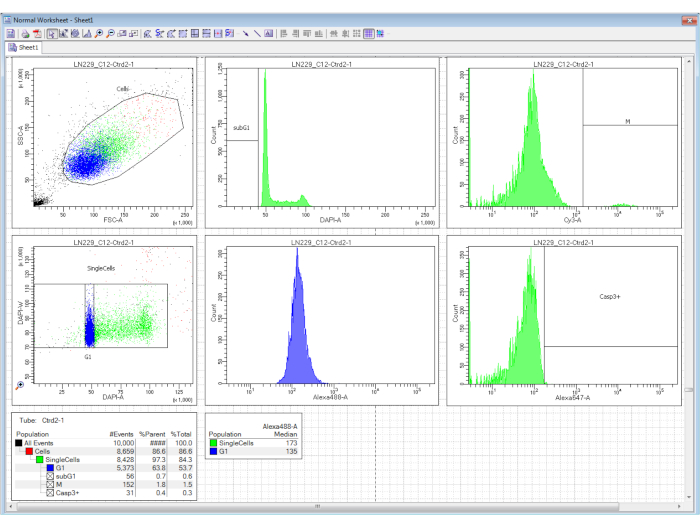Click zoom icon beside DAPI-W plot
700x515 pixels.
(x=21, y=385)
